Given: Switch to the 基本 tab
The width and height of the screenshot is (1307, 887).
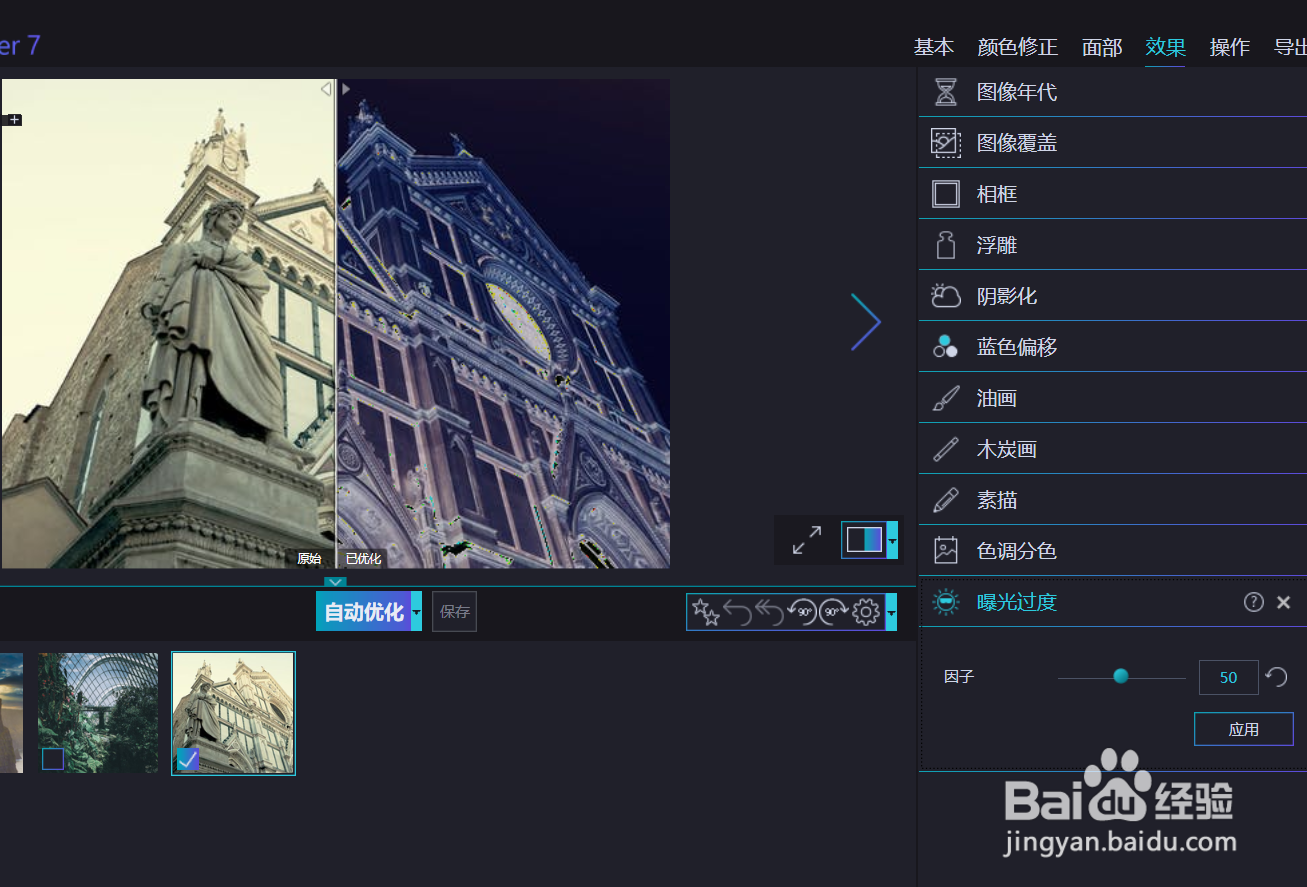Looking at the screenshot, I should (934, 47).
